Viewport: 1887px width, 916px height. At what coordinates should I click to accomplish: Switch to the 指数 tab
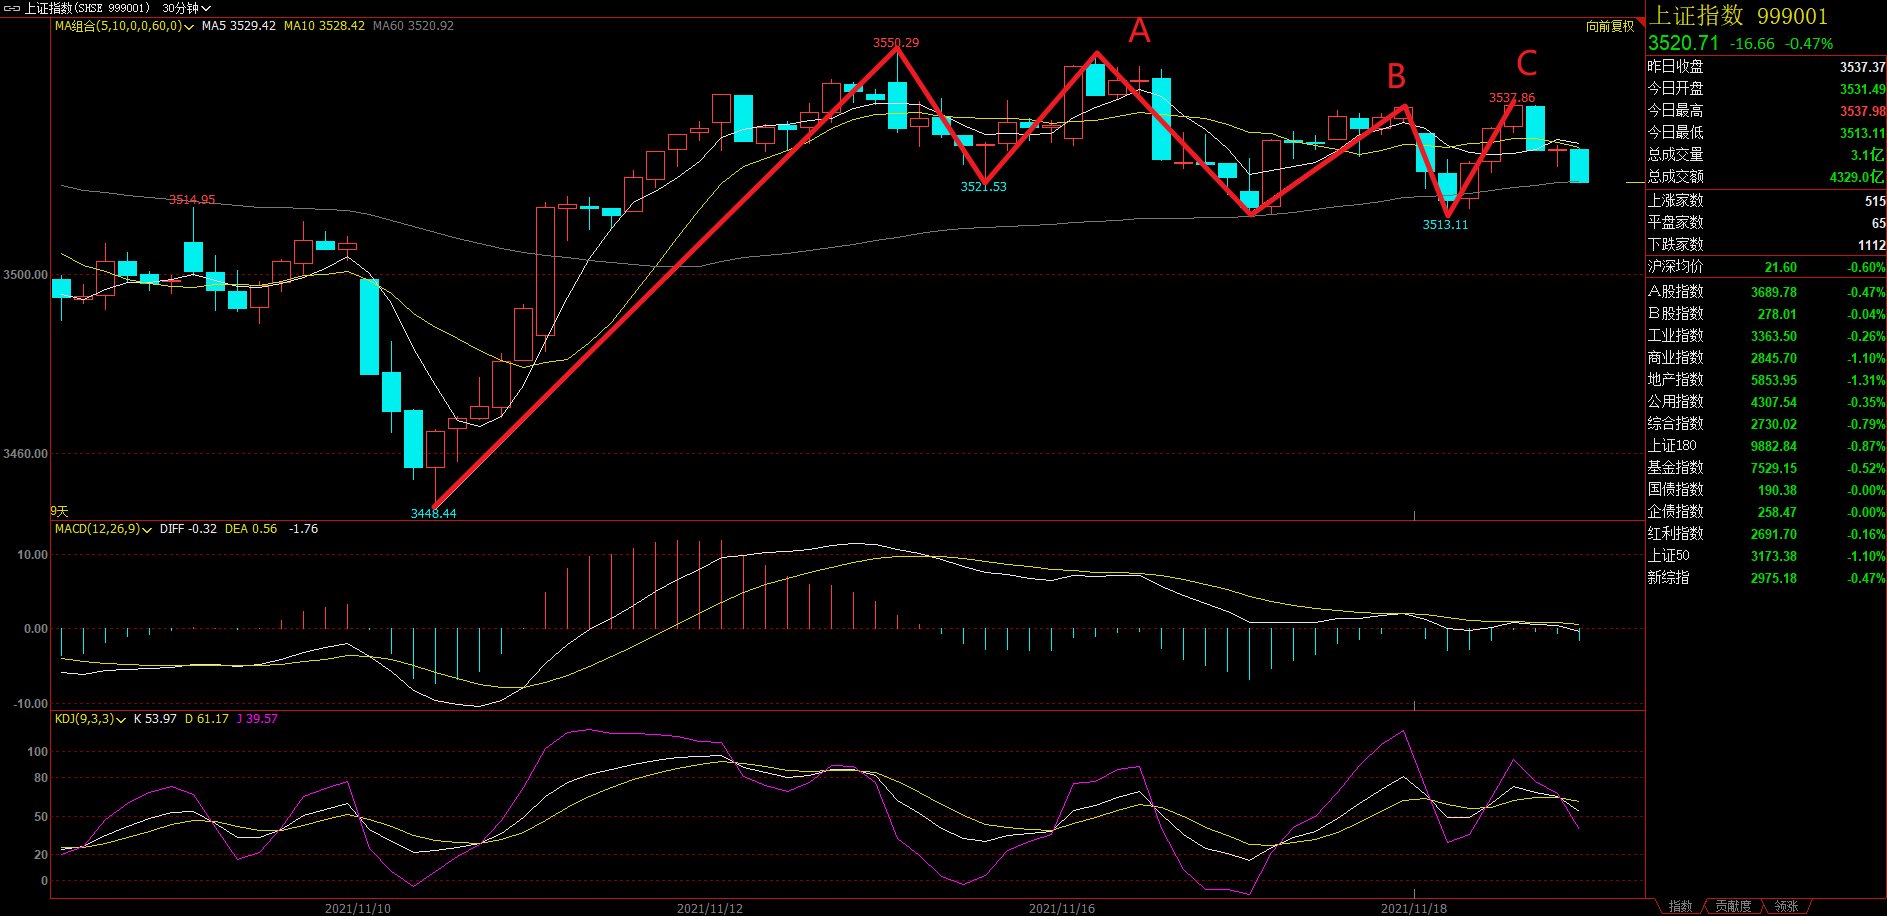1680,906
